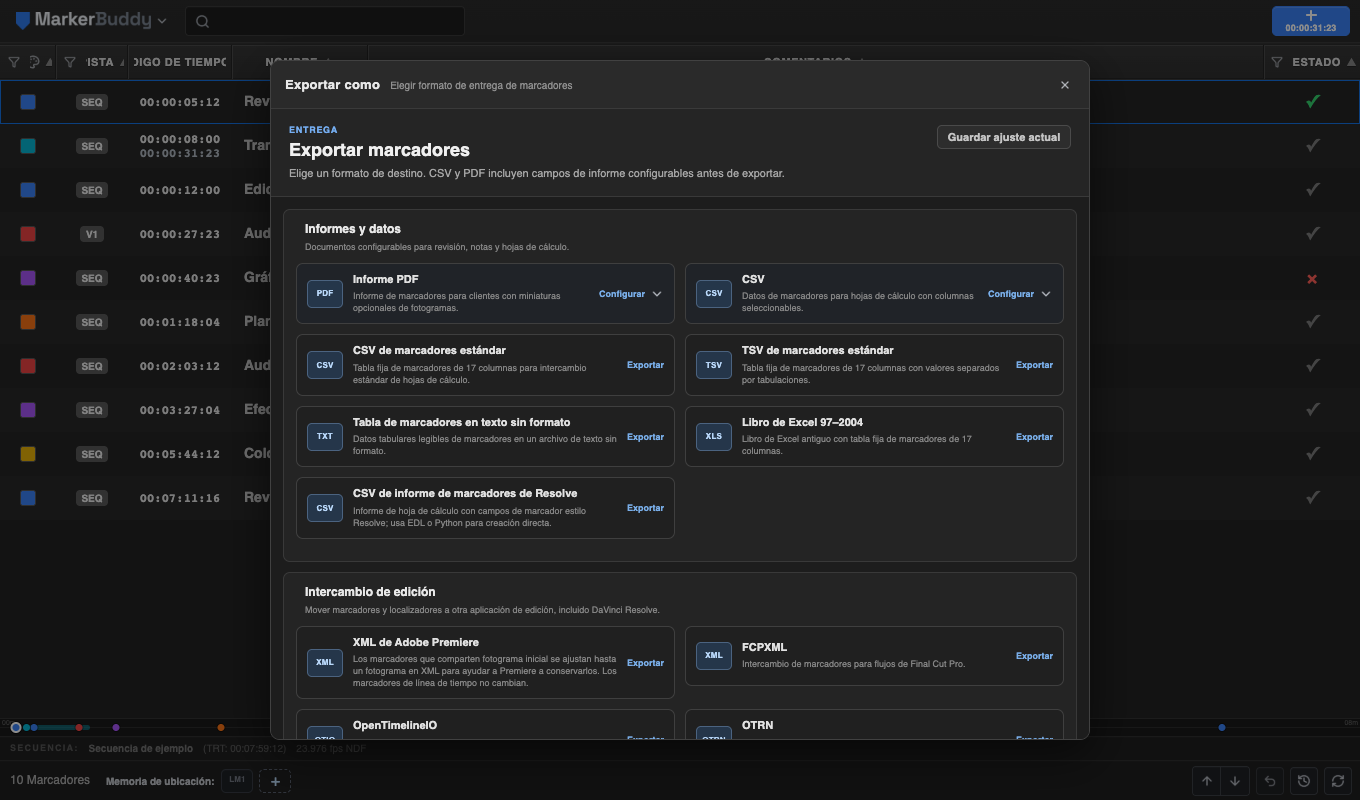Toggle the status check of the 00:03:27:04 marker

(1313, 410)
